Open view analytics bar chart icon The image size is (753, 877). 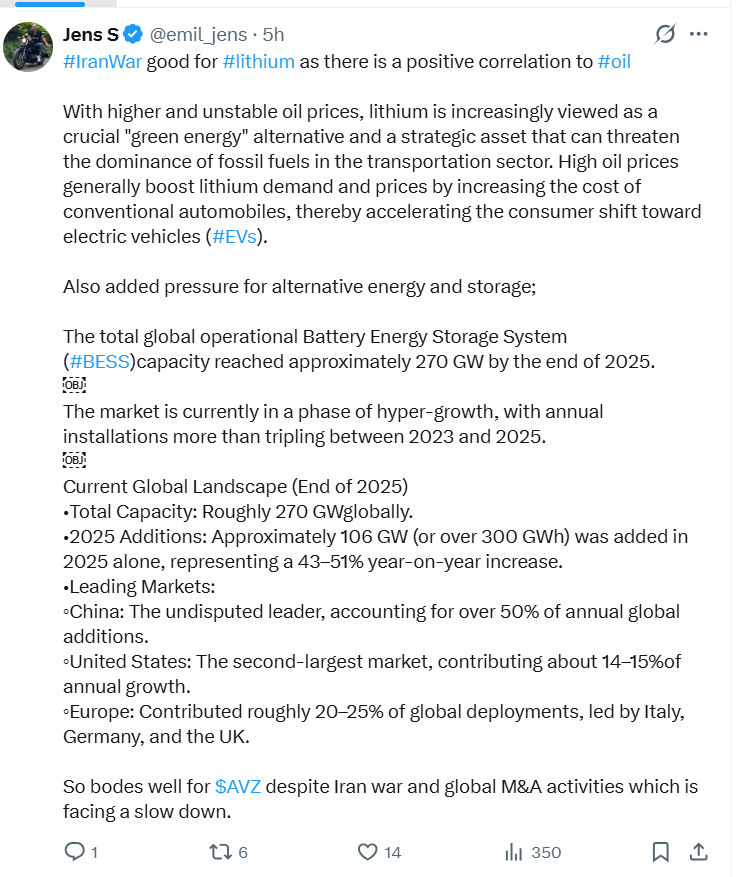coord(515,852)
